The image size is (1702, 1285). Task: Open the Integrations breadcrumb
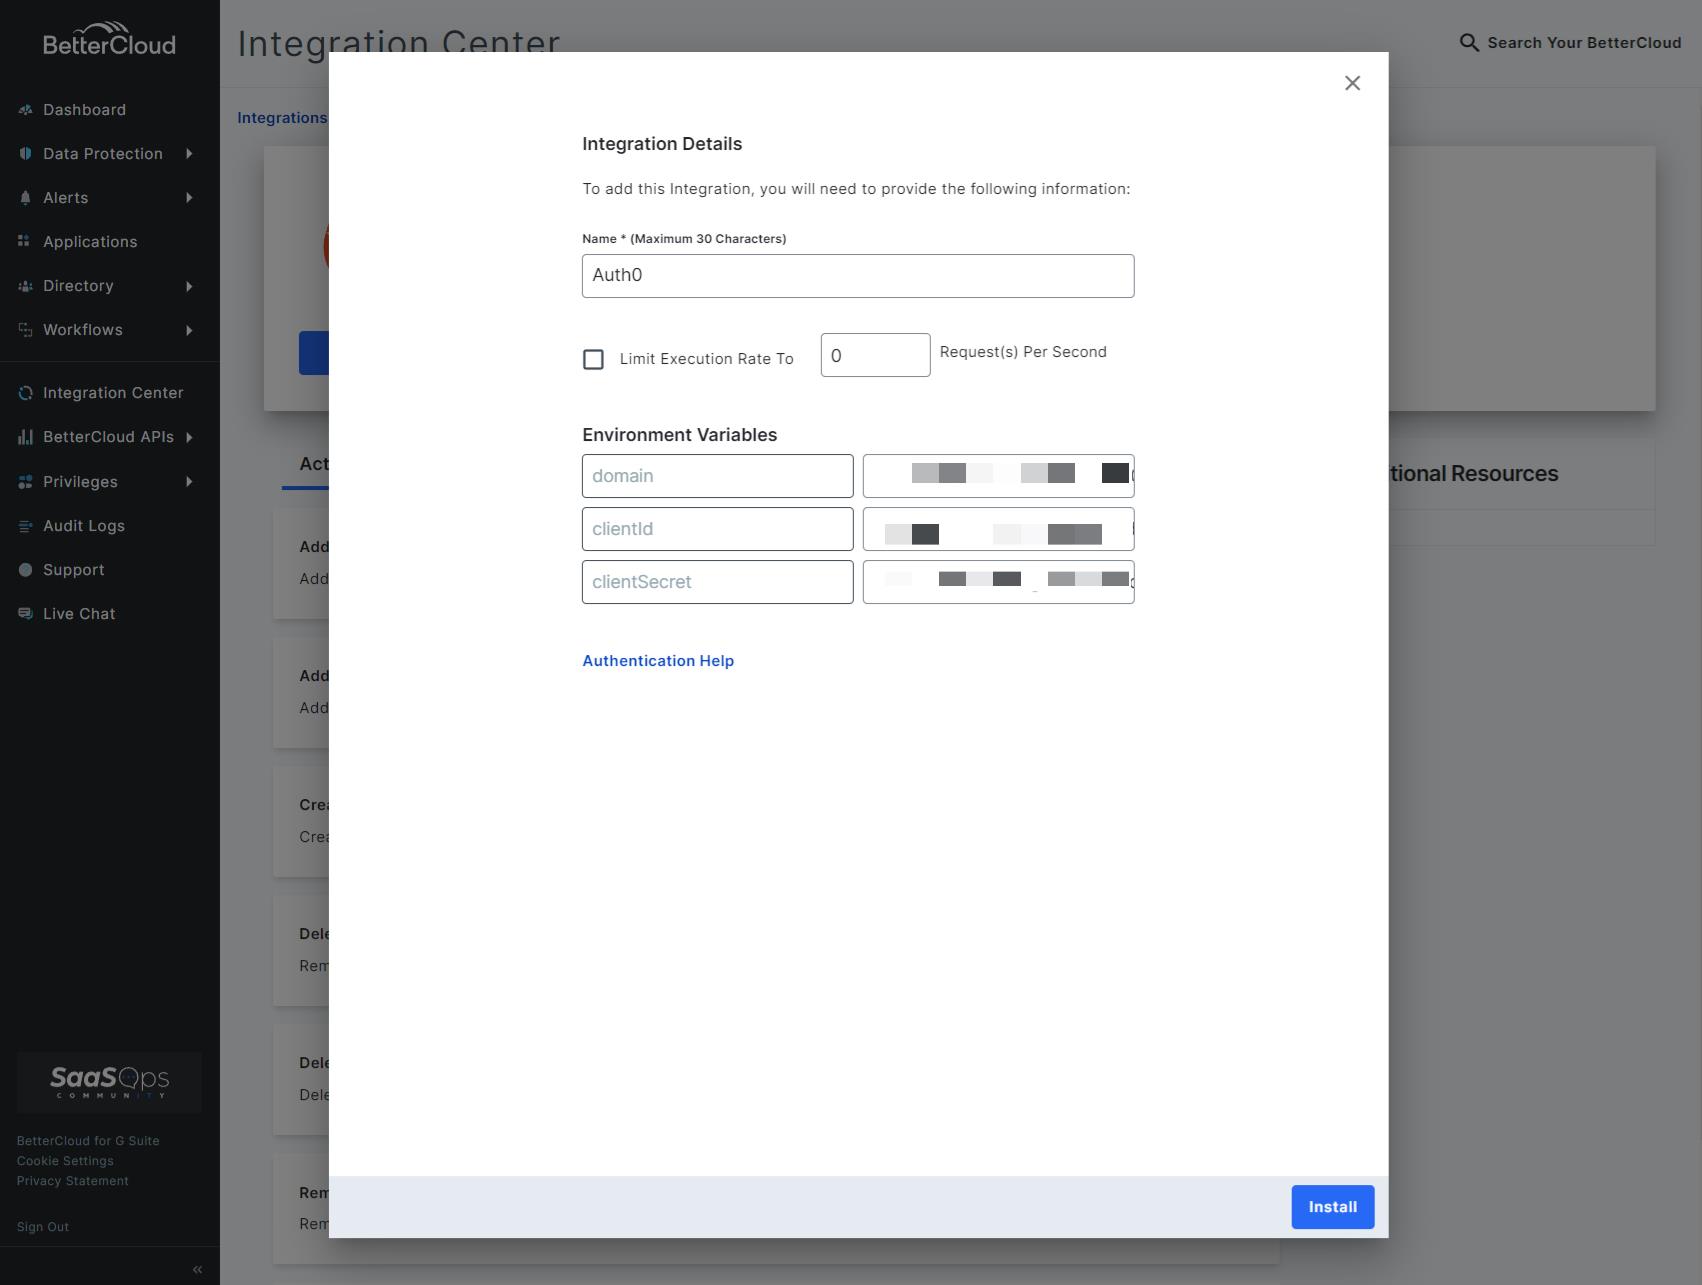coord(281,117)
